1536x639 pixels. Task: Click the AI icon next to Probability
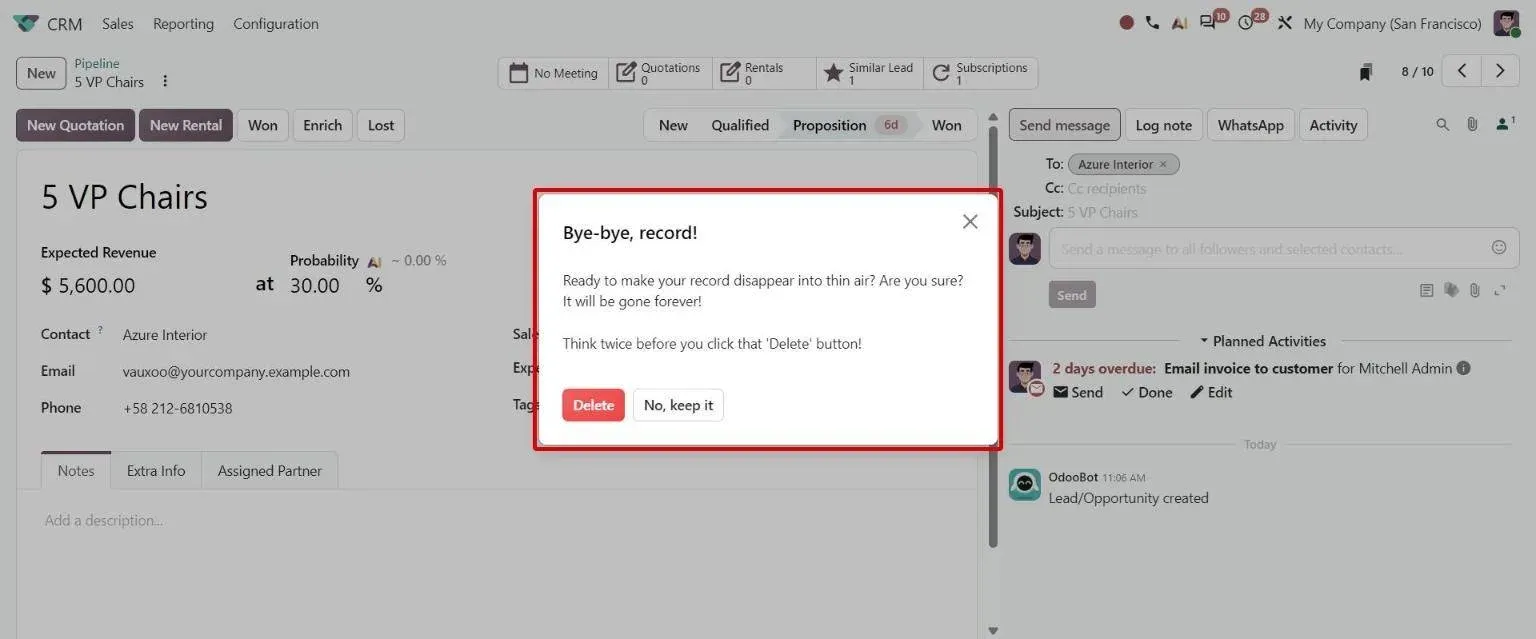point(374,261)
